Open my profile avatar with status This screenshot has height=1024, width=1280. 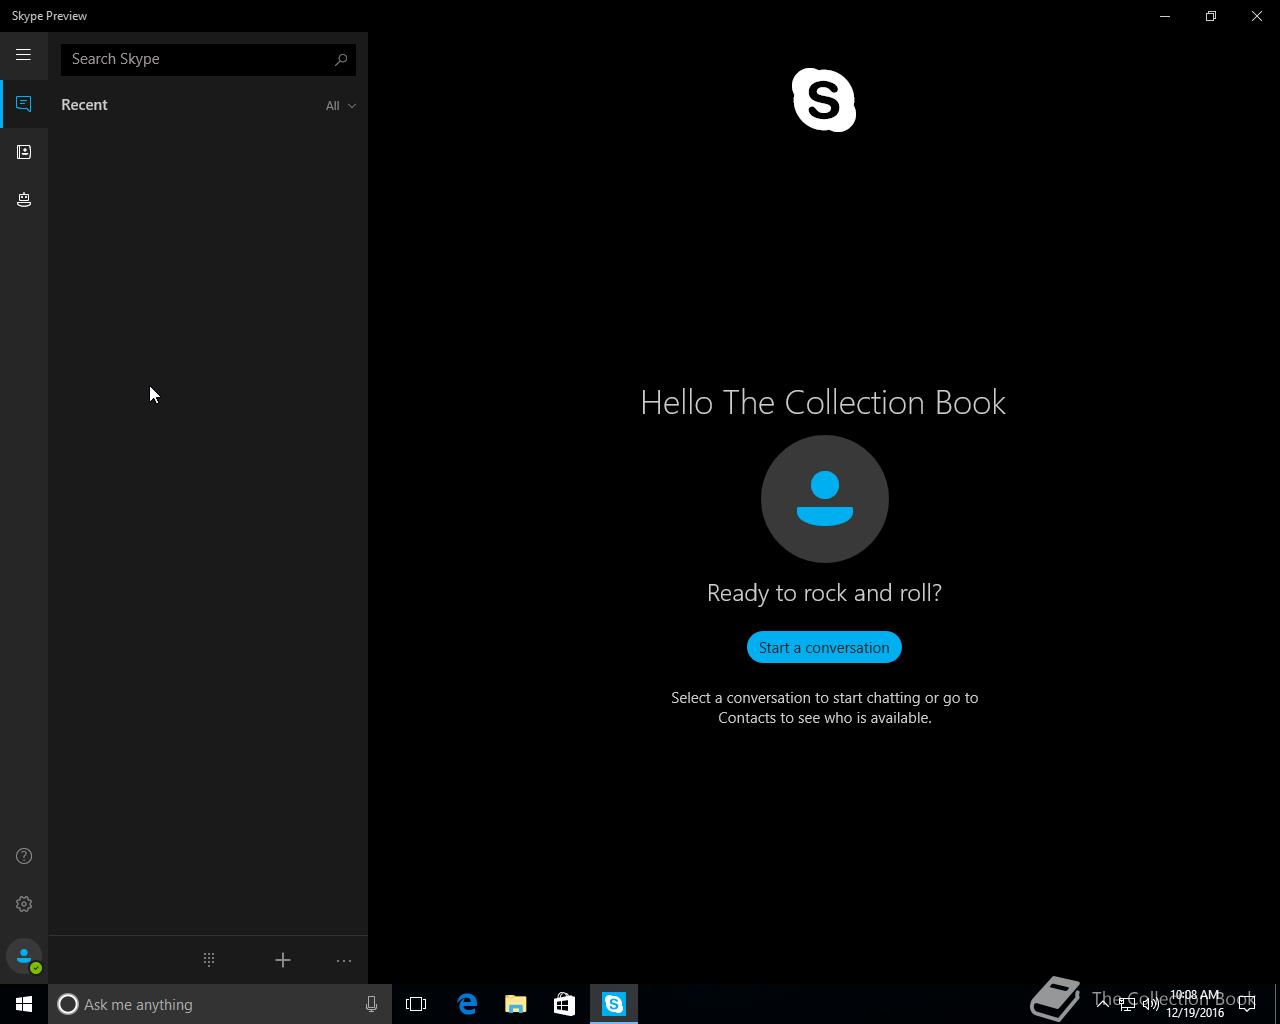pyautogui.click(x=24, y=957)
